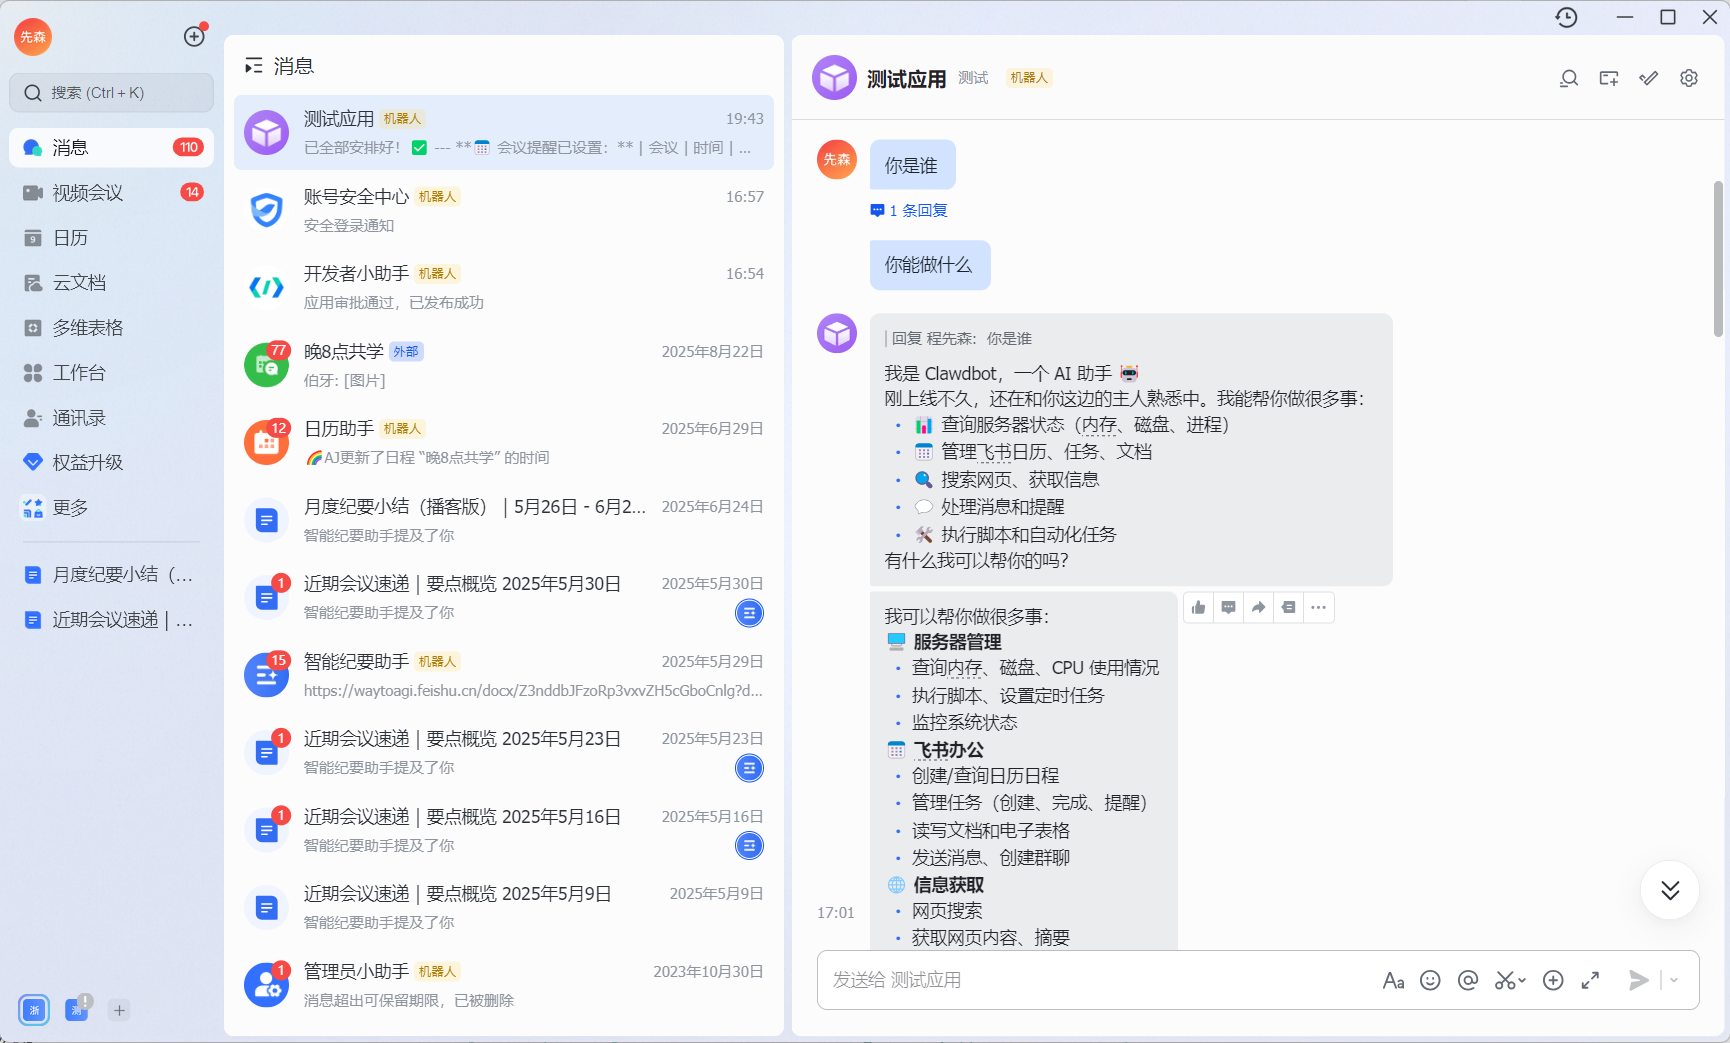Jump to latest messages double-chevron button

(1670, 890)
